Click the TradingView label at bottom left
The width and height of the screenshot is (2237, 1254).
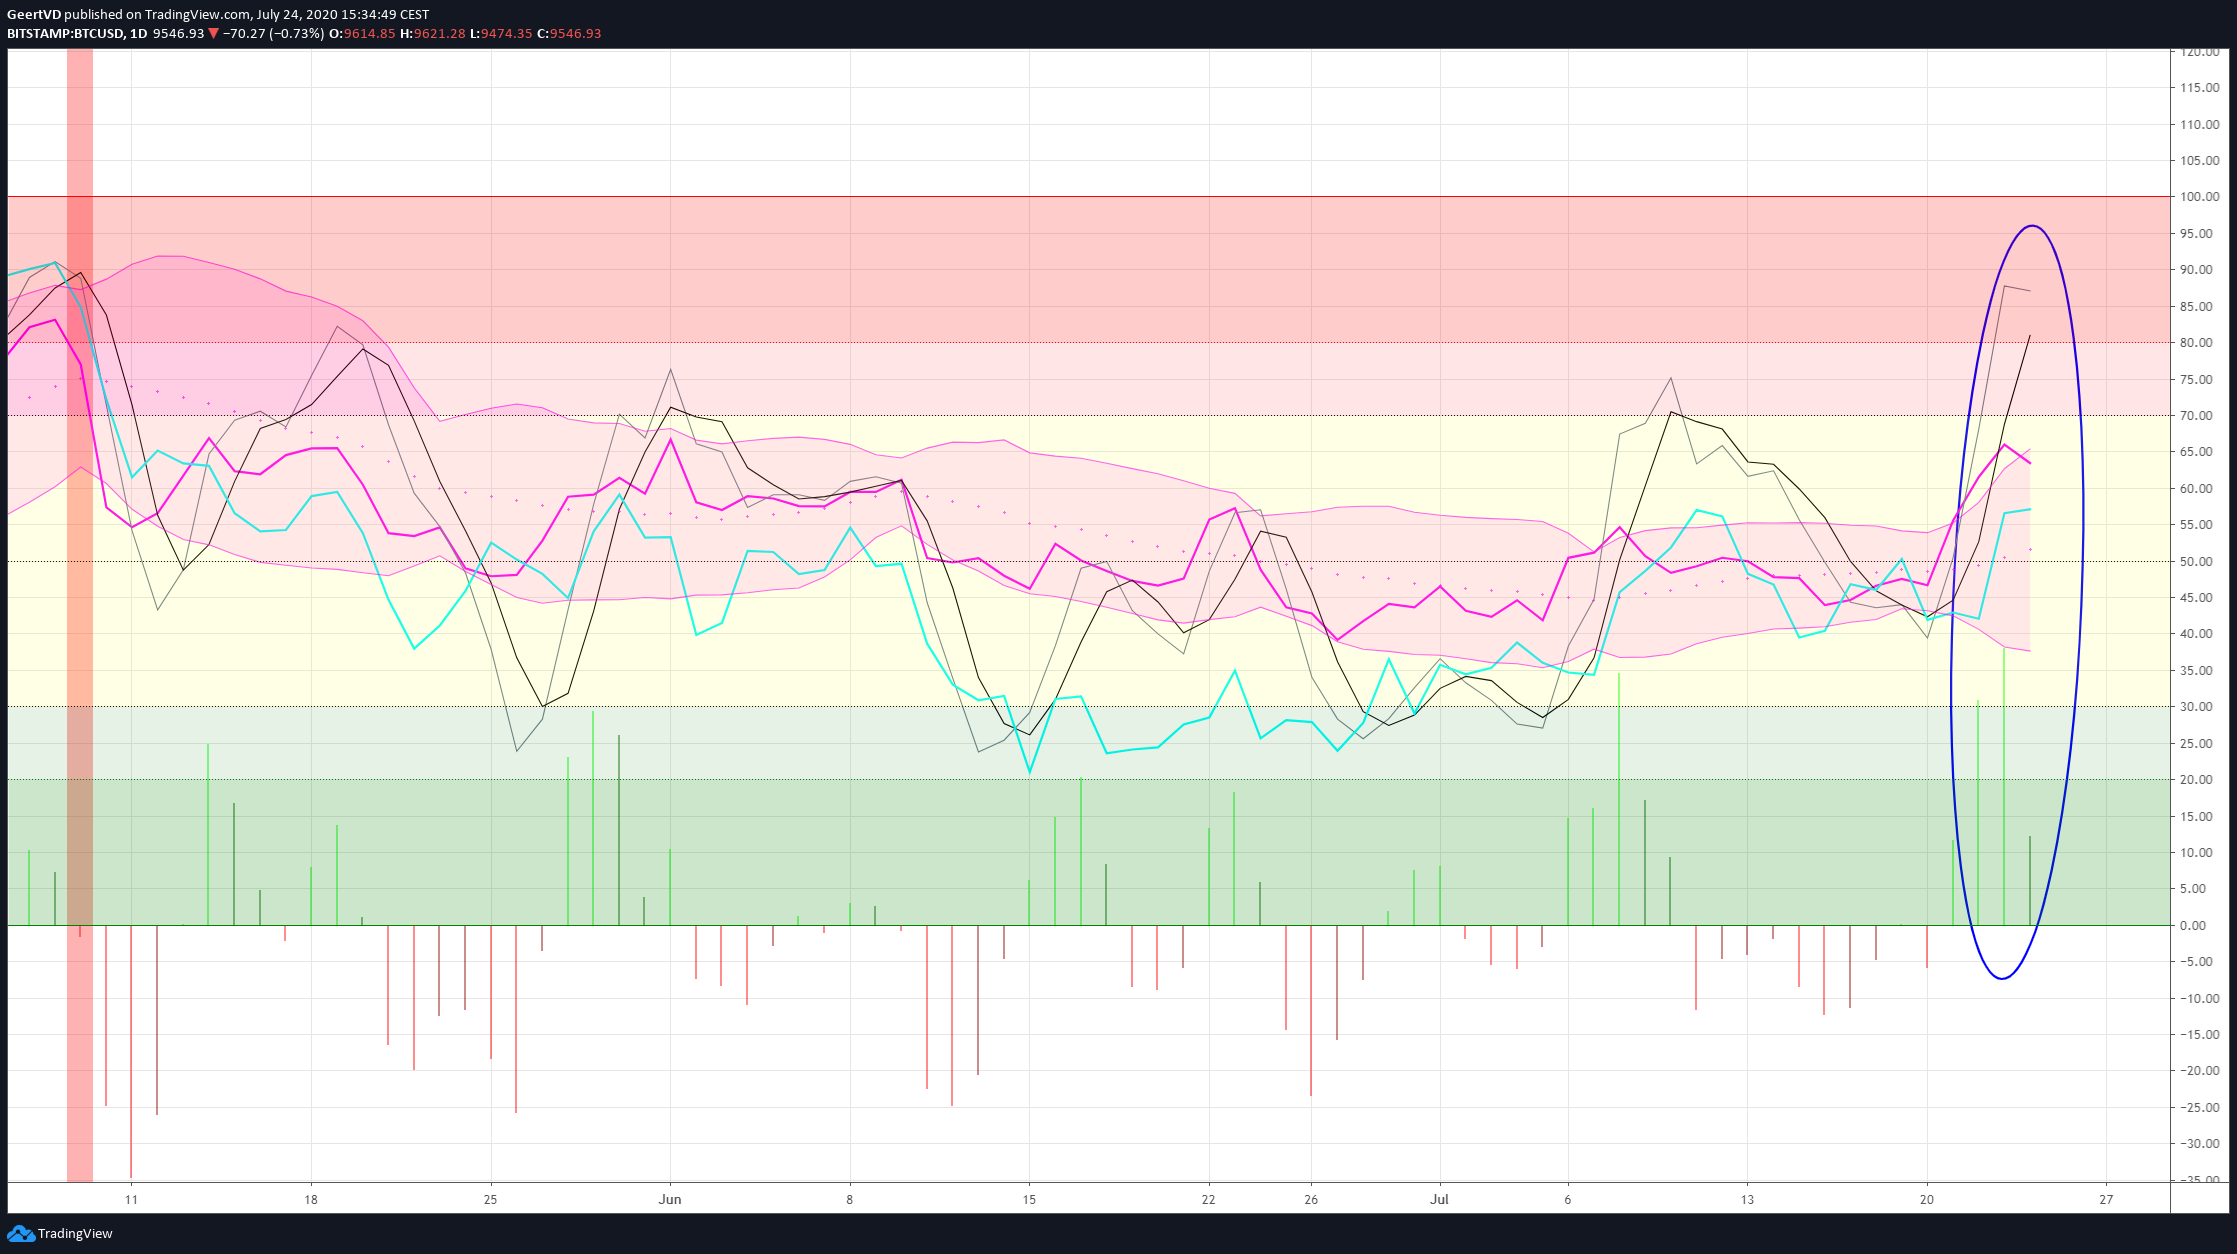click(x=75, y=1234)
